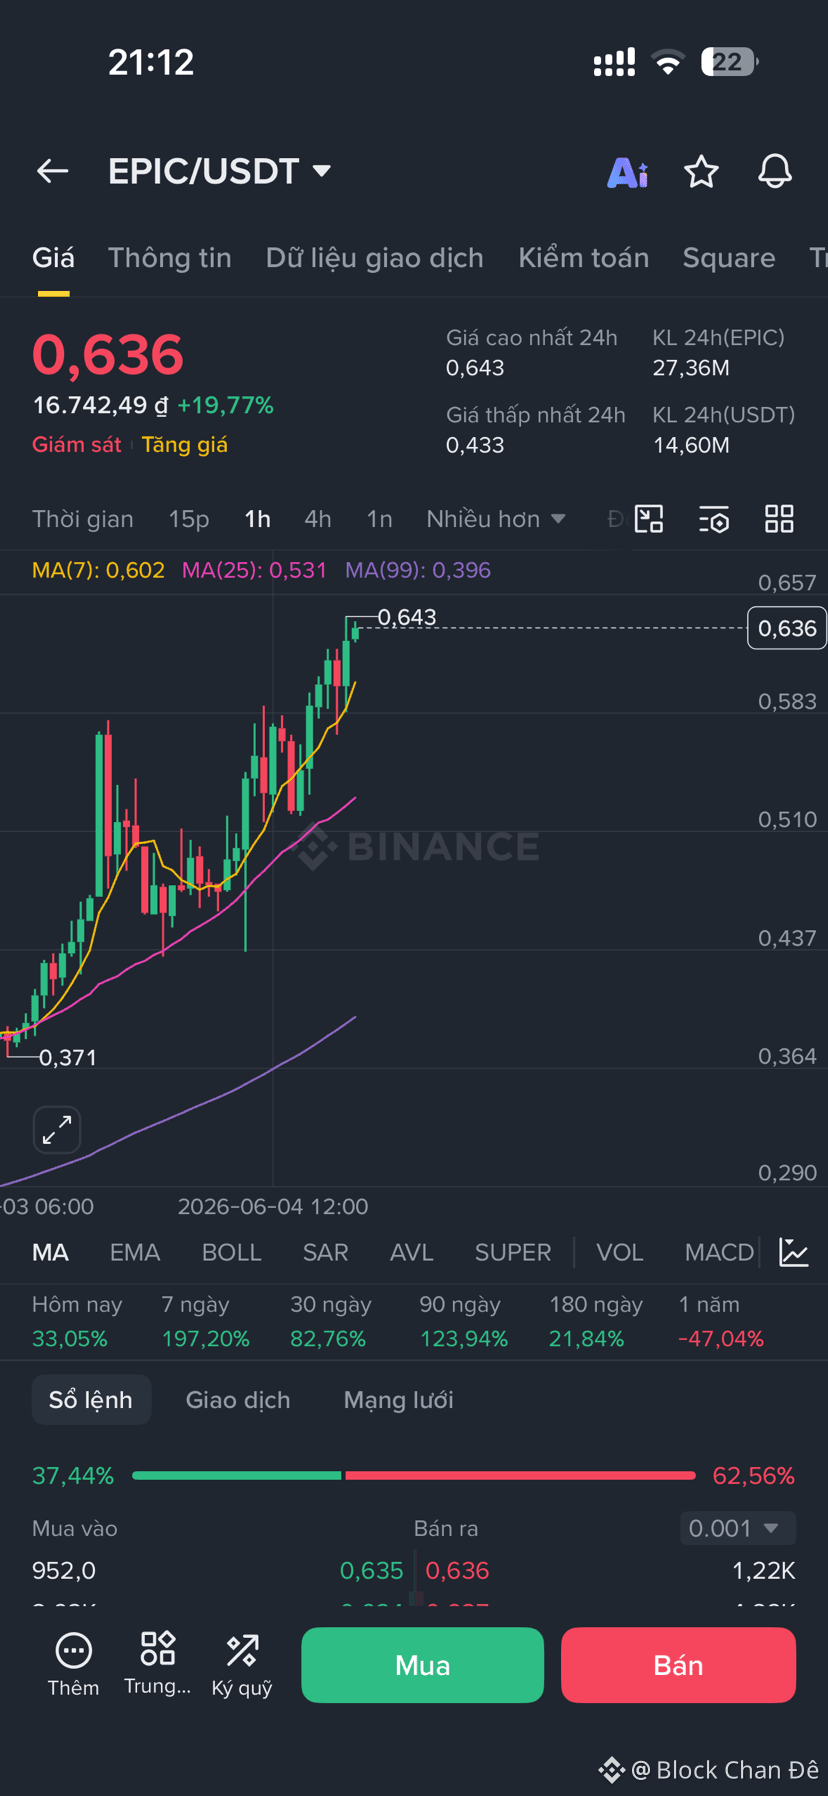
Task: Tap the MA(25): 0,531 label
Action: pyautogui.click(x=254, y=570)
